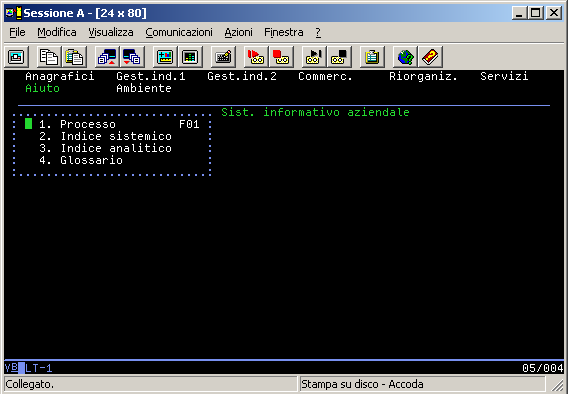Click the Print Screen toolbar icon
568x394 pixels.
pyautogui.click(x=16, y=57)
